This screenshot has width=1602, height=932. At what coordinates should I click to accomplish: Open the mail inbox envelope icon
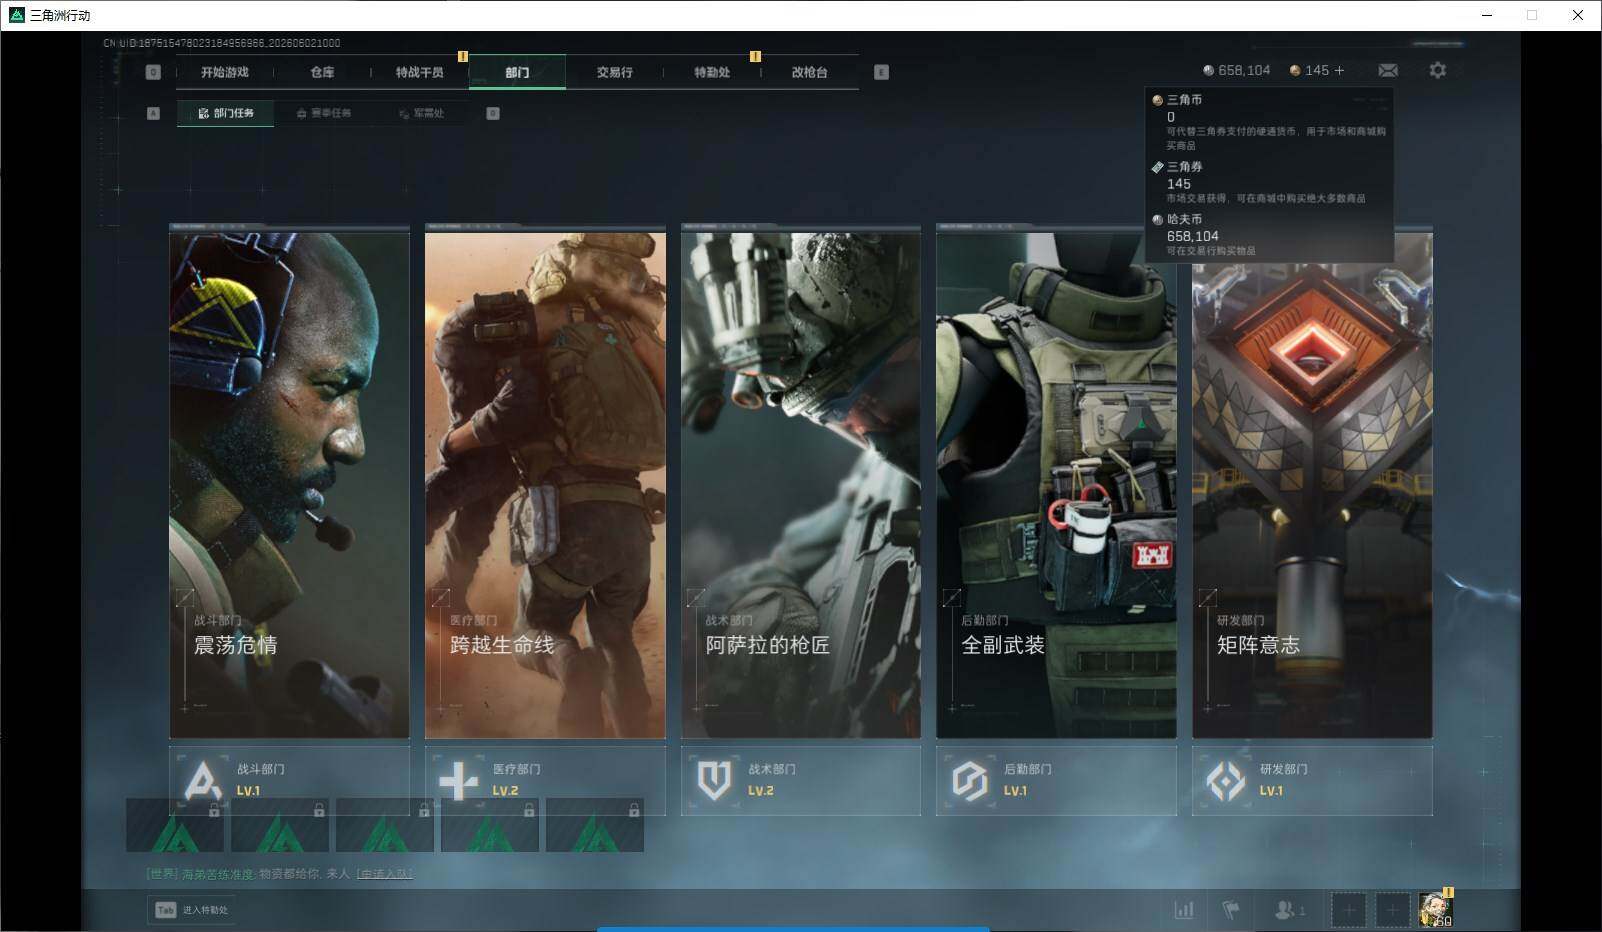point(1388,70)
